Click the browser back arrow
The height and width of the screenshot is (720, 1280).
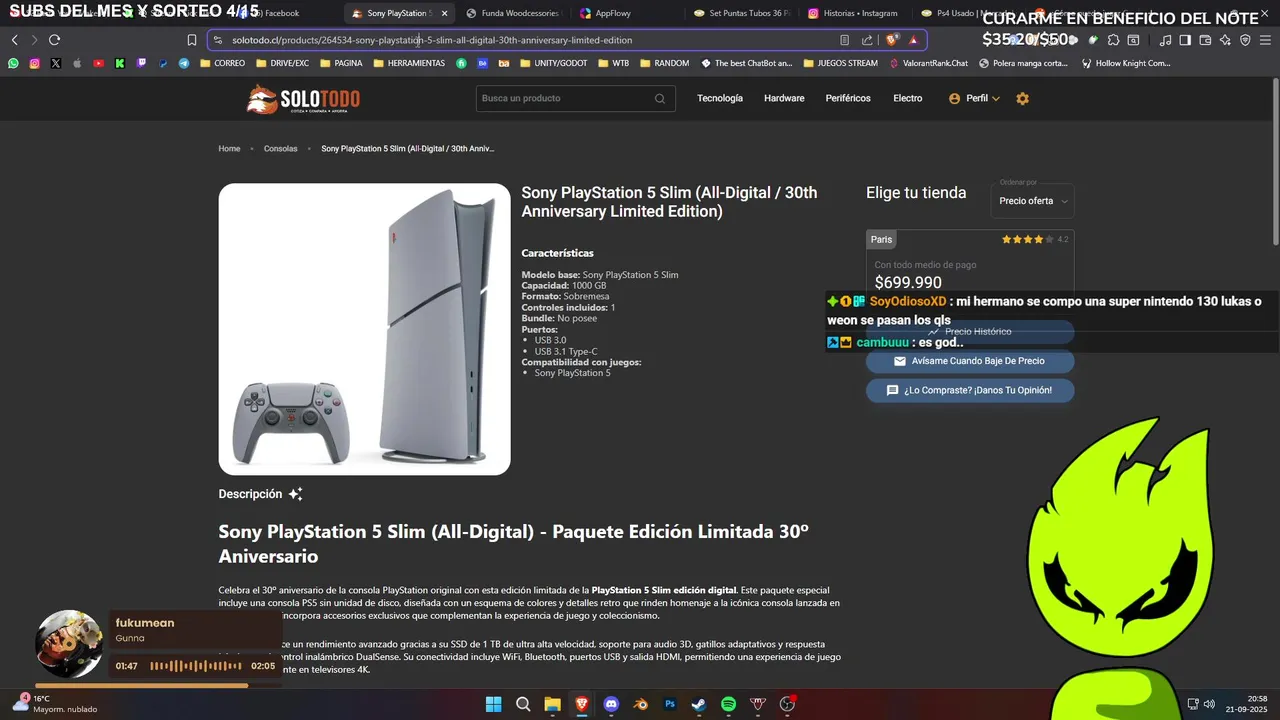pyautogui.click(x=14, y=40)
